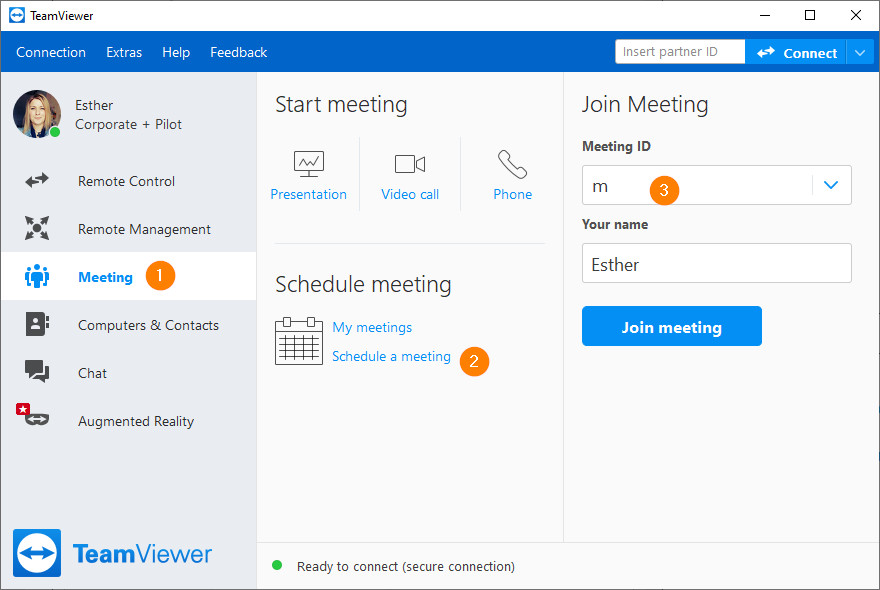Expand the Meeting ID dropdown chevron
Image resolution: width=880 pixels, height=590 pixels.
[x=831, y=185]
